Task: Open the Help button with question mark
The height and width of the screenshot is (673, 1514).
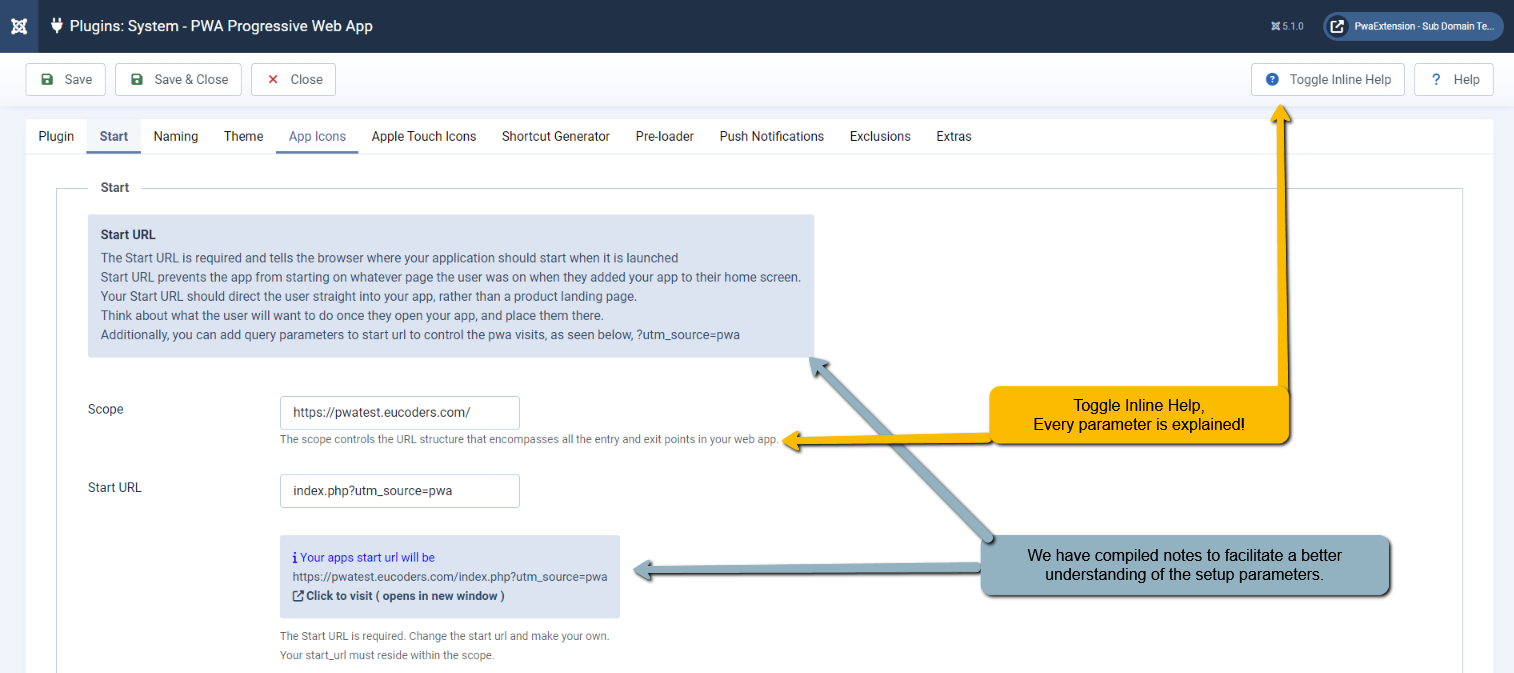Action: (x=1454, y=80)
